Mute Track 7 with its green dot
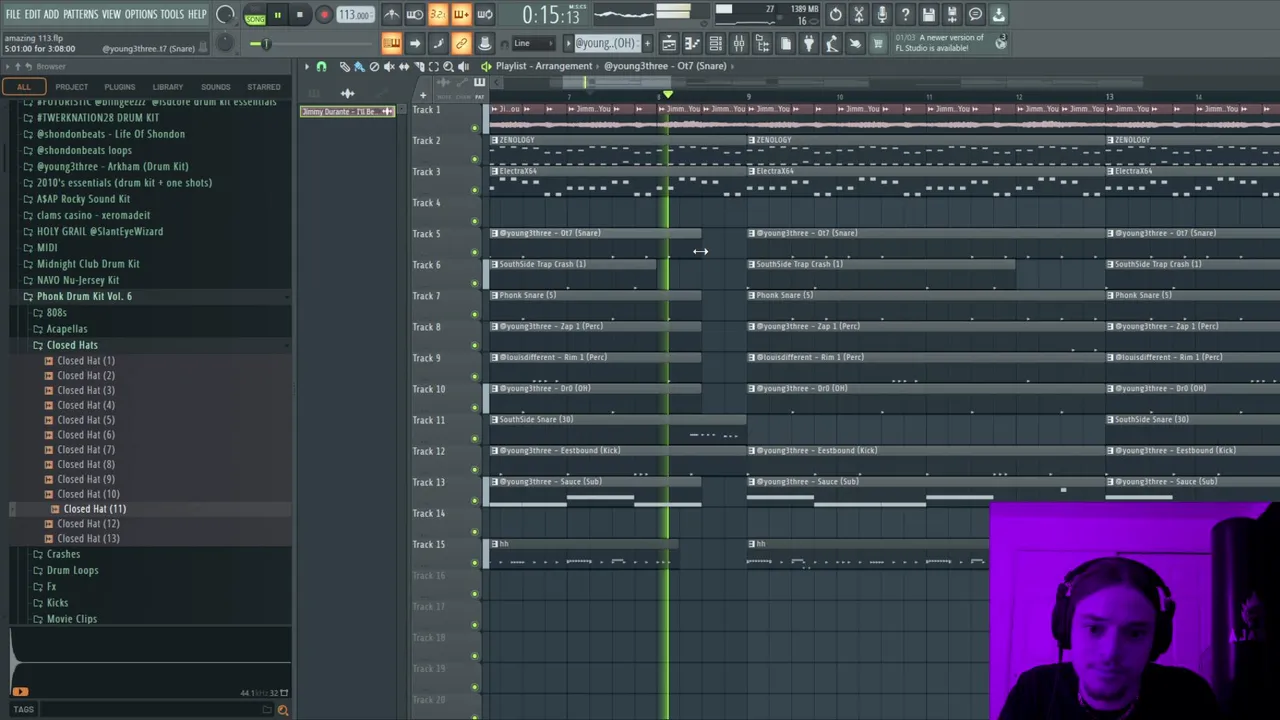The height and width of the screenshot is (720, 1280). 475,314
